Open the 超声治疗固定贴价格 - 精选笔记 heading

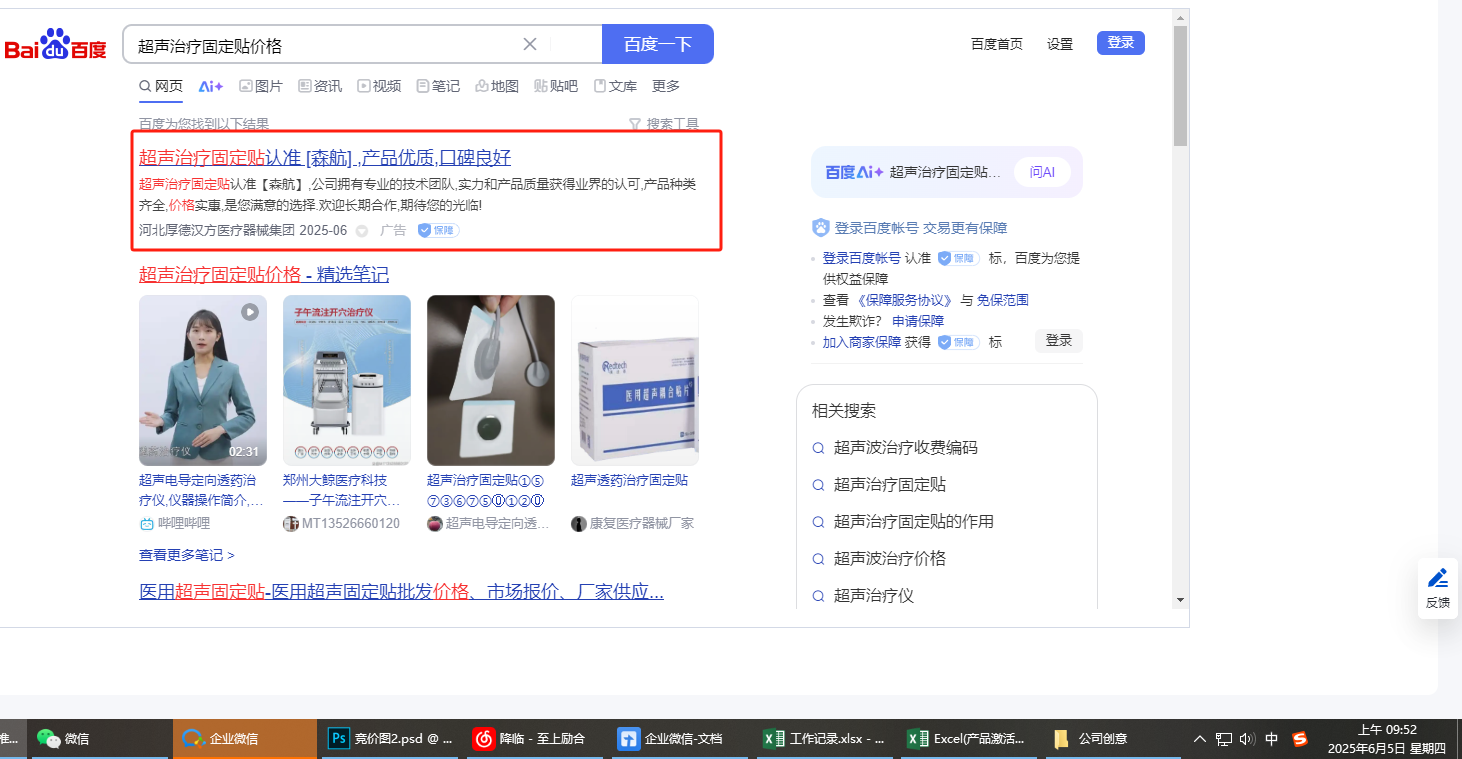point(264,274)
